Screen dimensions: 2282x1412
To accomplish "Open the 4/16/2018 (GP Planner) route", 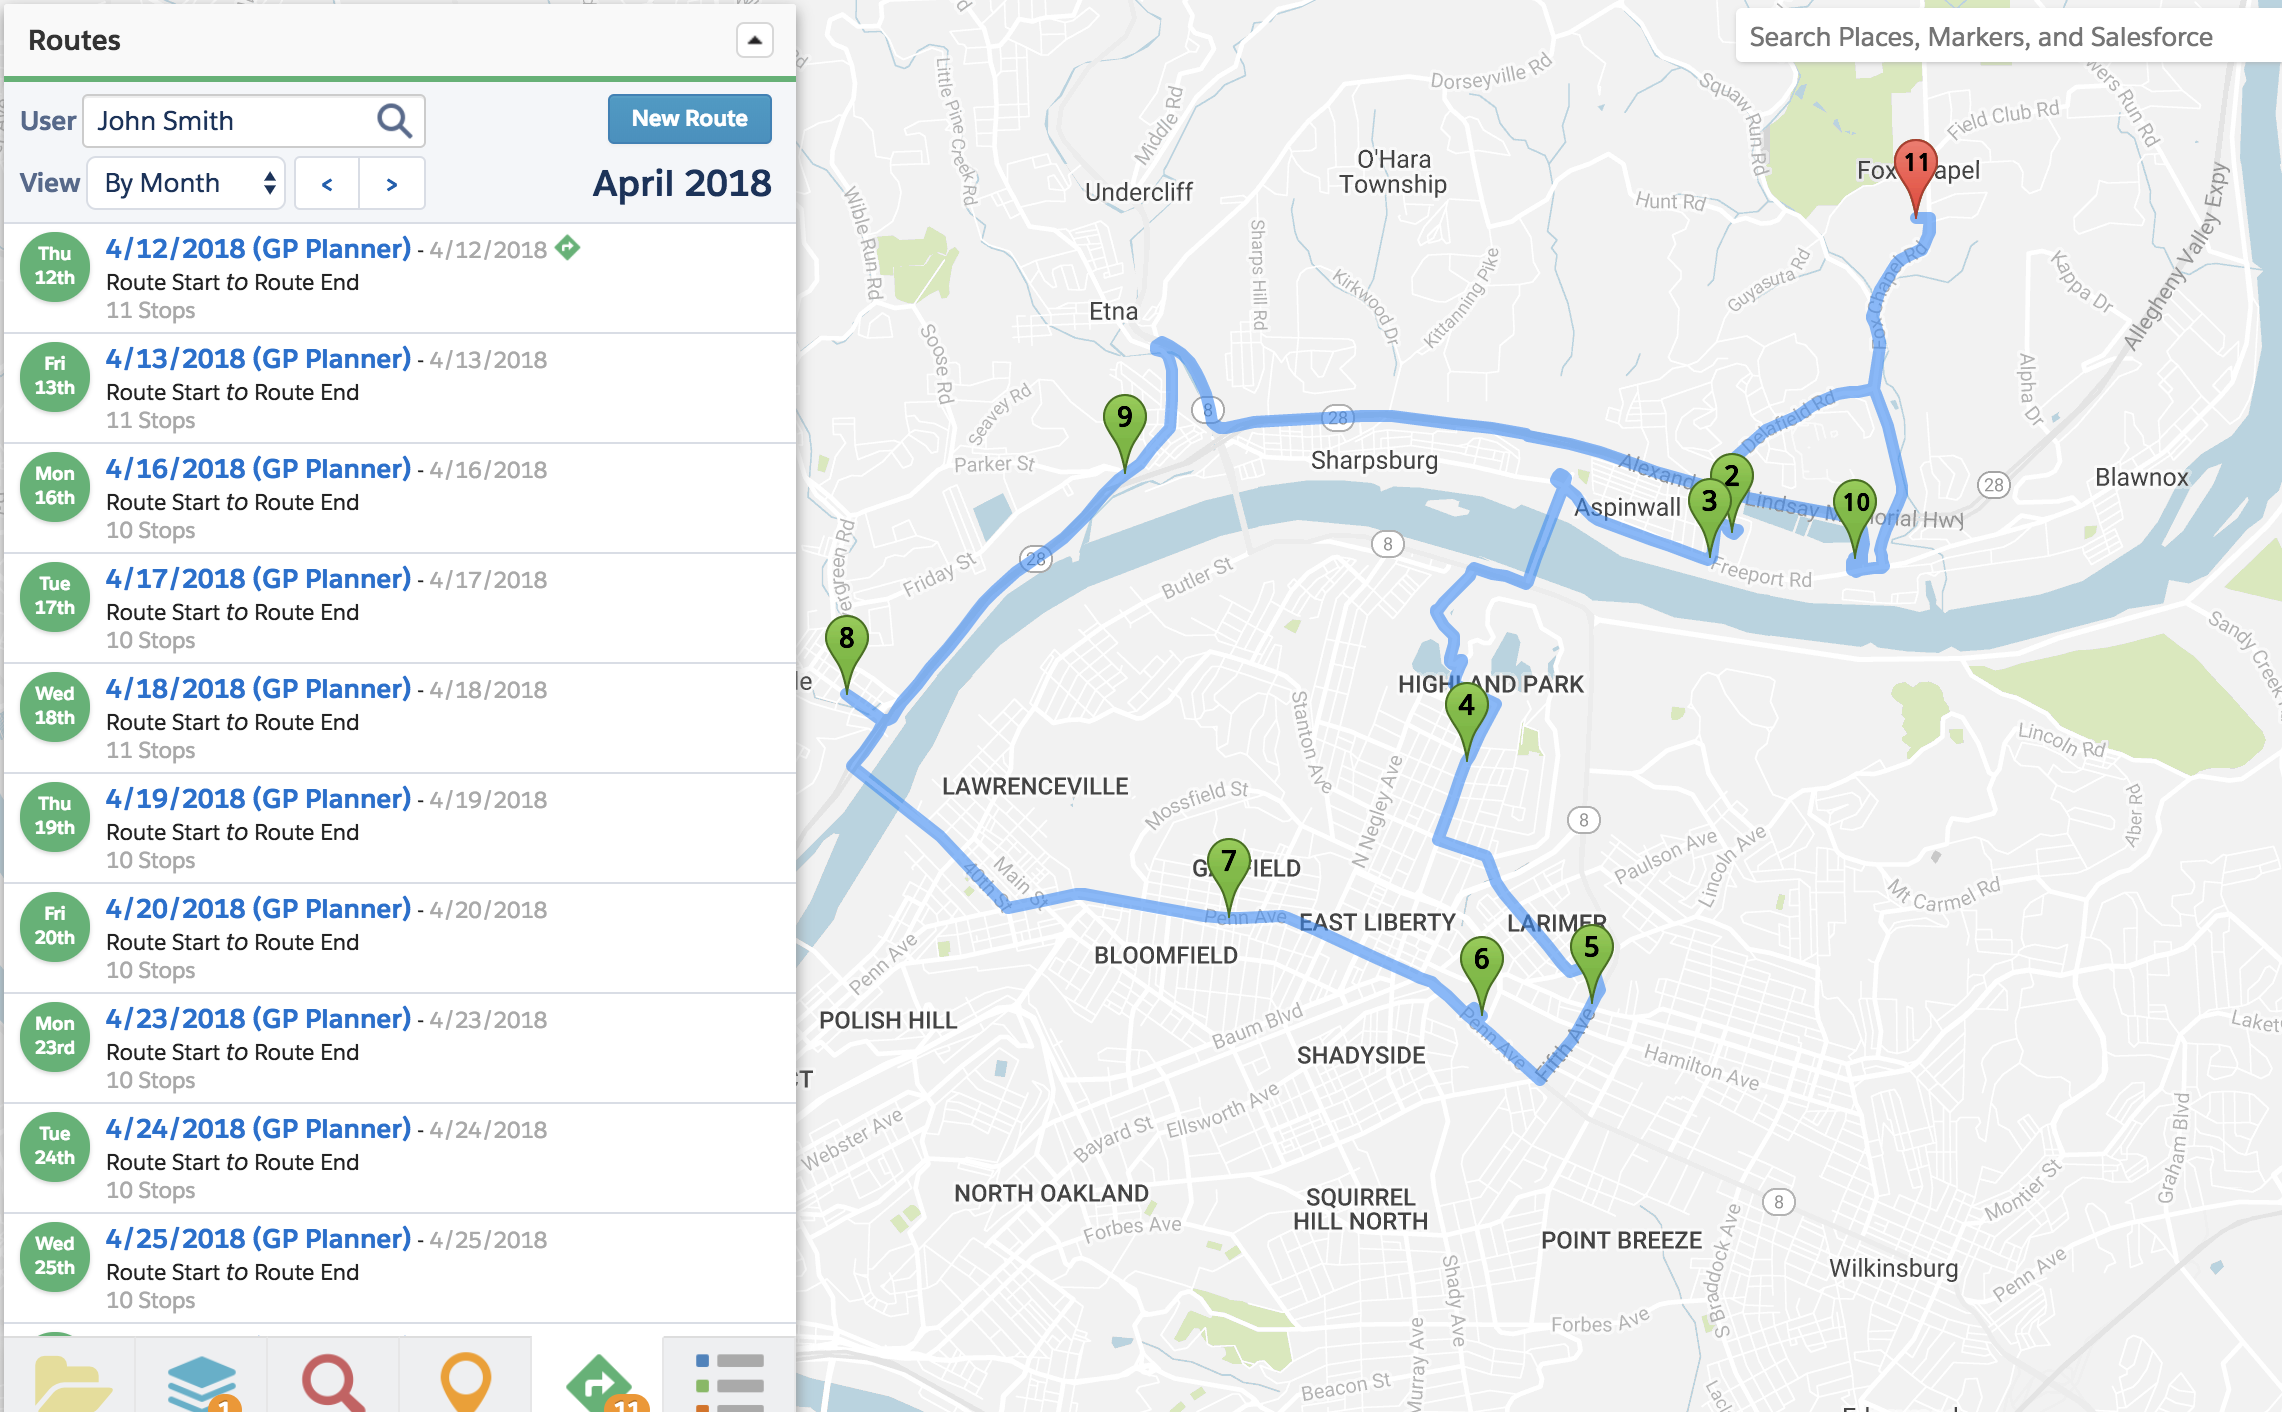I will [x=258, y=468].
